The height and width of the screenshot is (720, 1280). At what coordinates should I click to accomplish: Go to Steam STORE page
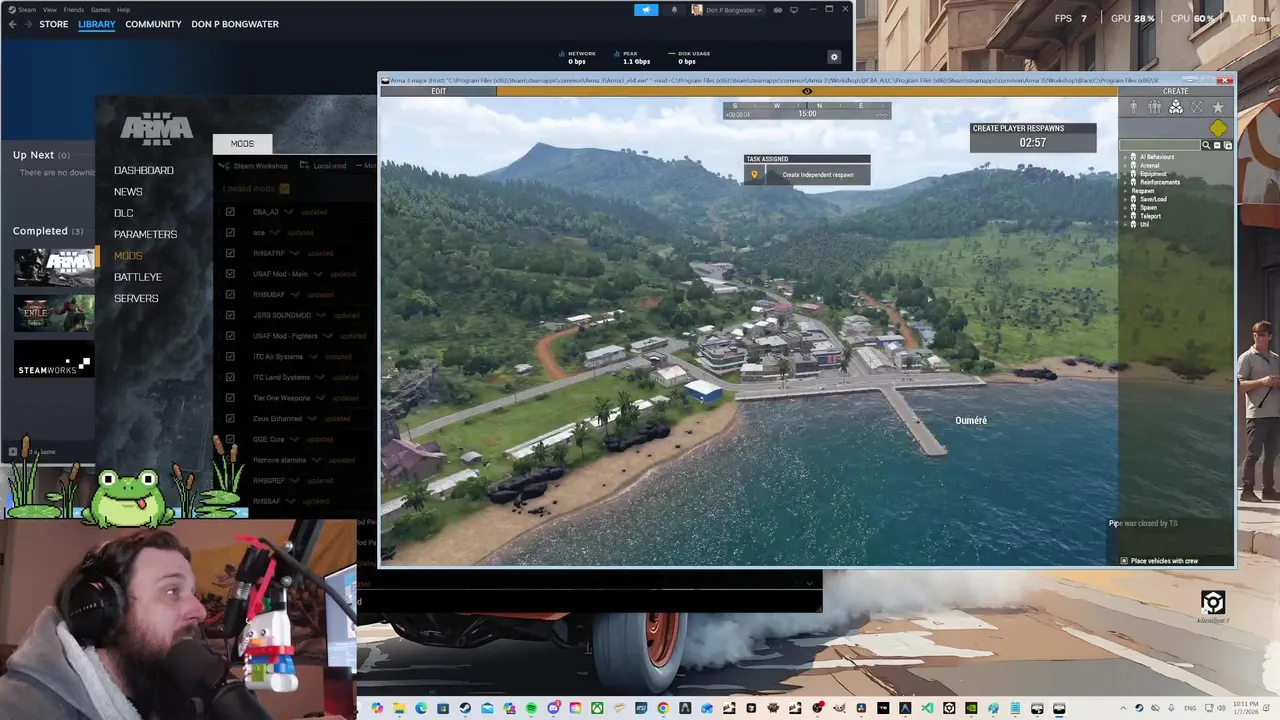tap(53, 24)
